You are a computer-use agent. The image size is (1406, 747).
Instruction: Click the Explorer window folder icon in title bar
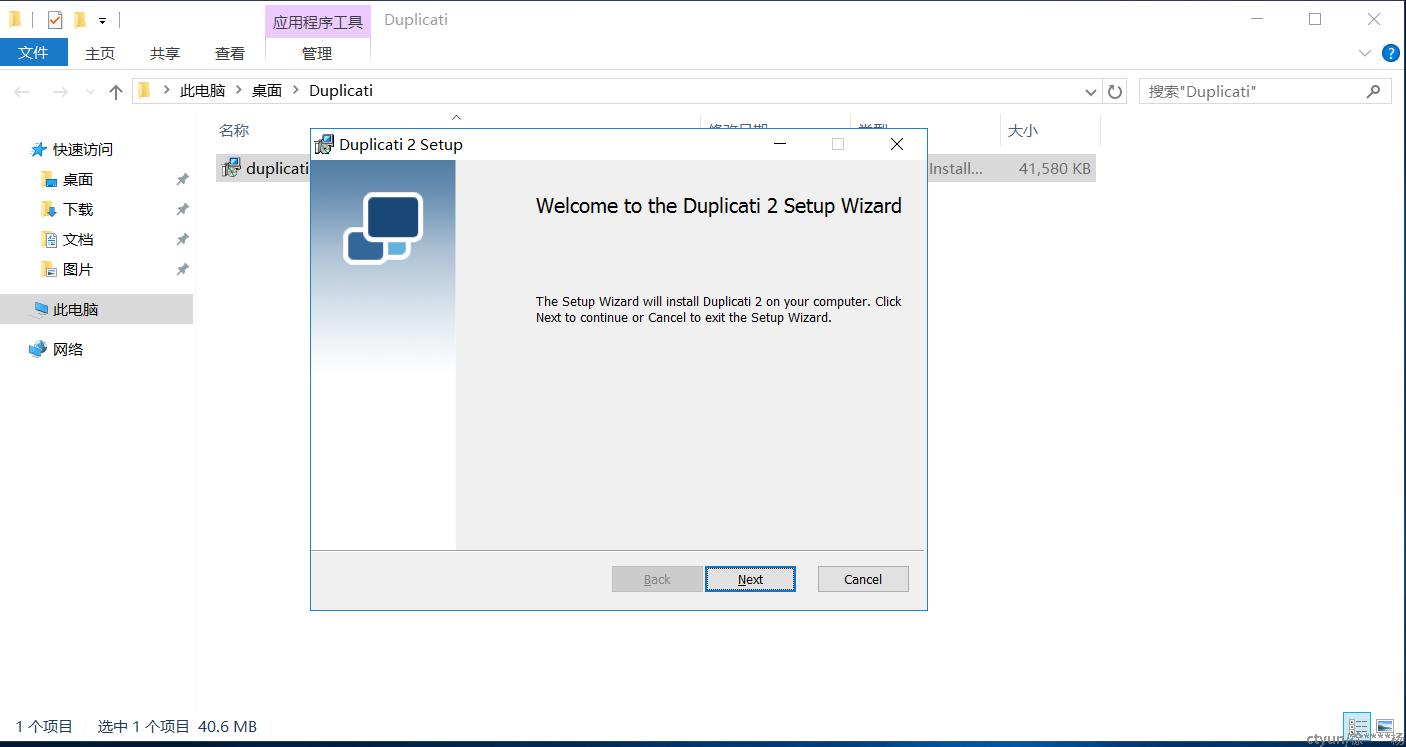coord(15,19)
